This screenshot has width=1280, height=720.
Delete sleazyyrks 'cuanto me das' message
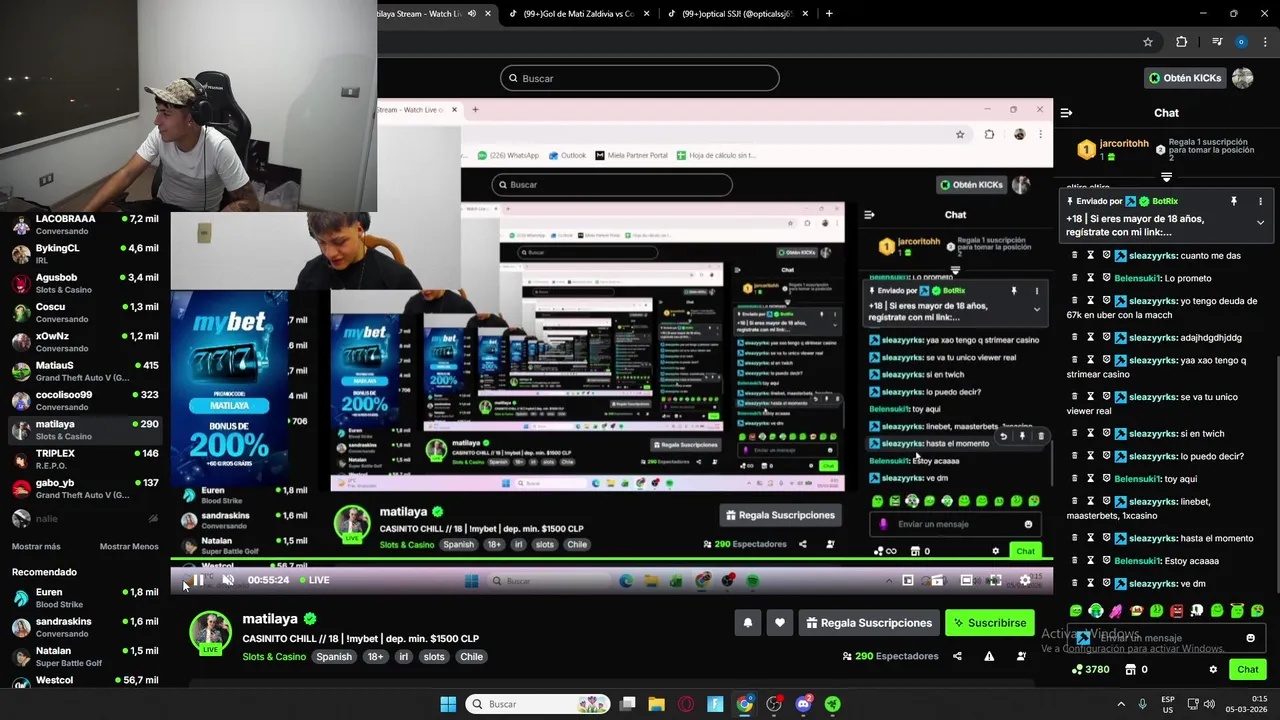coord(1075,255)
